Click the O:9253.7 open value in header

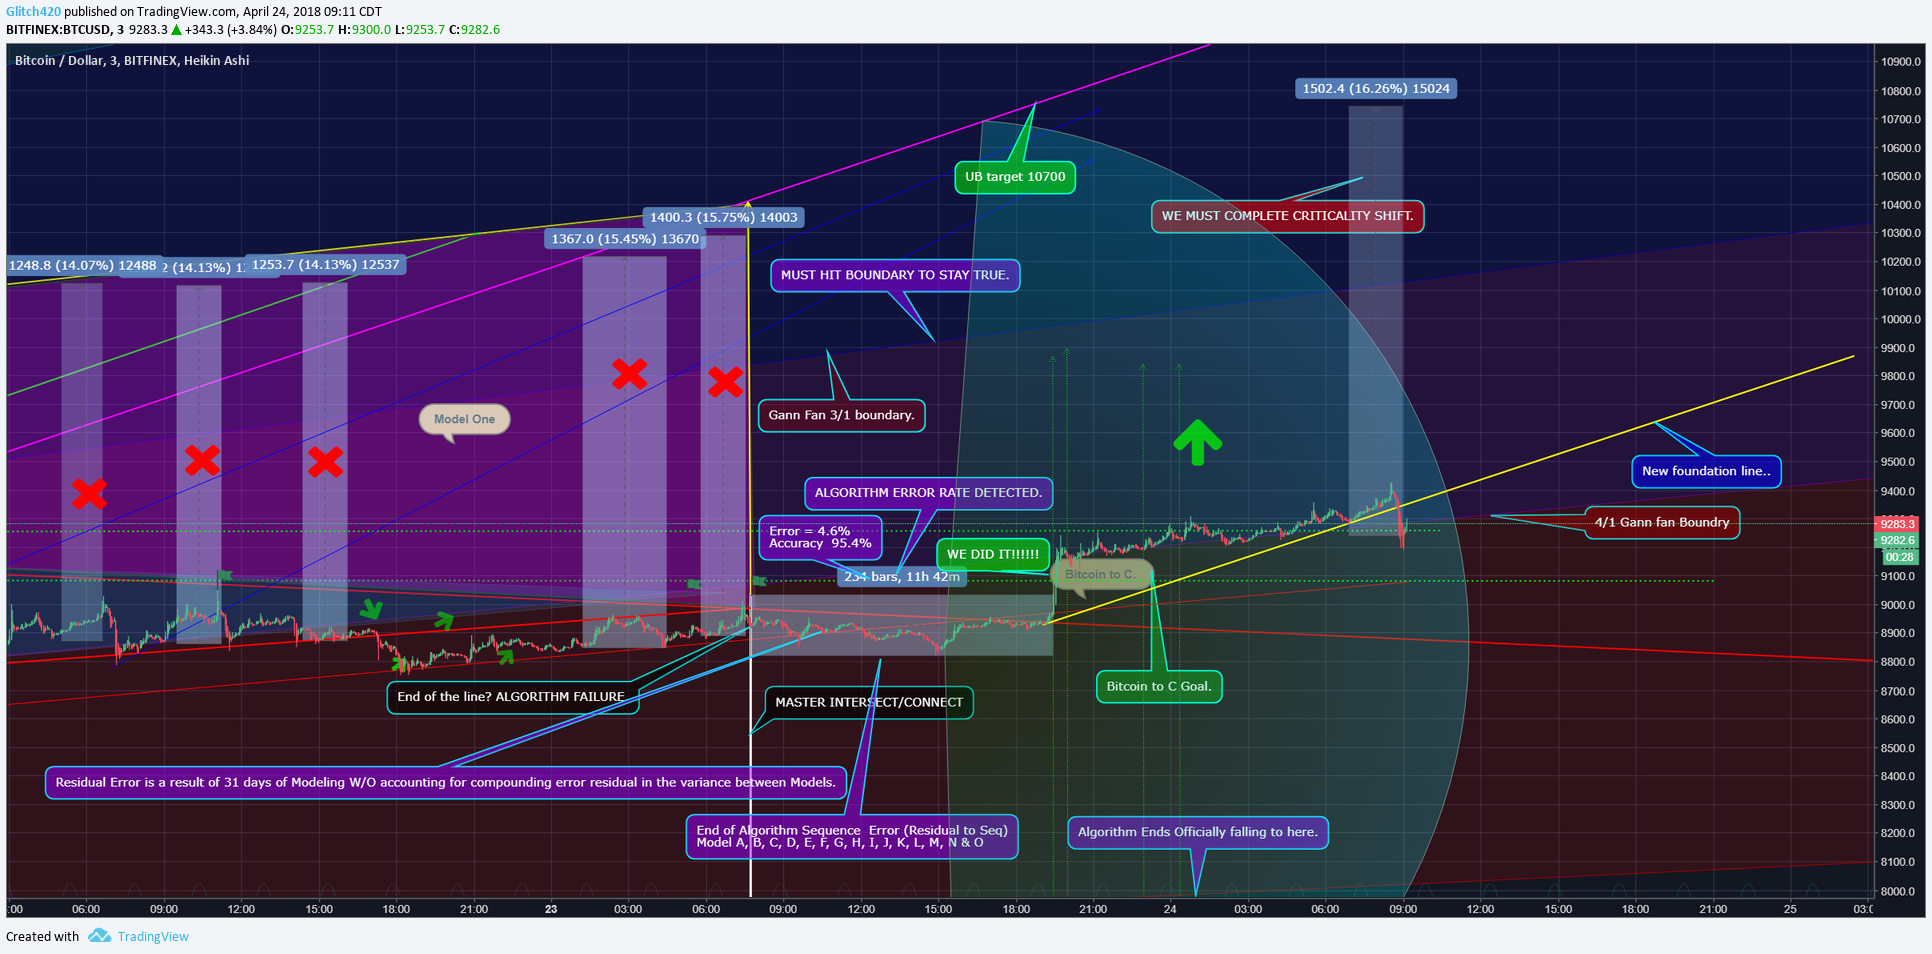tap(307, 30)
